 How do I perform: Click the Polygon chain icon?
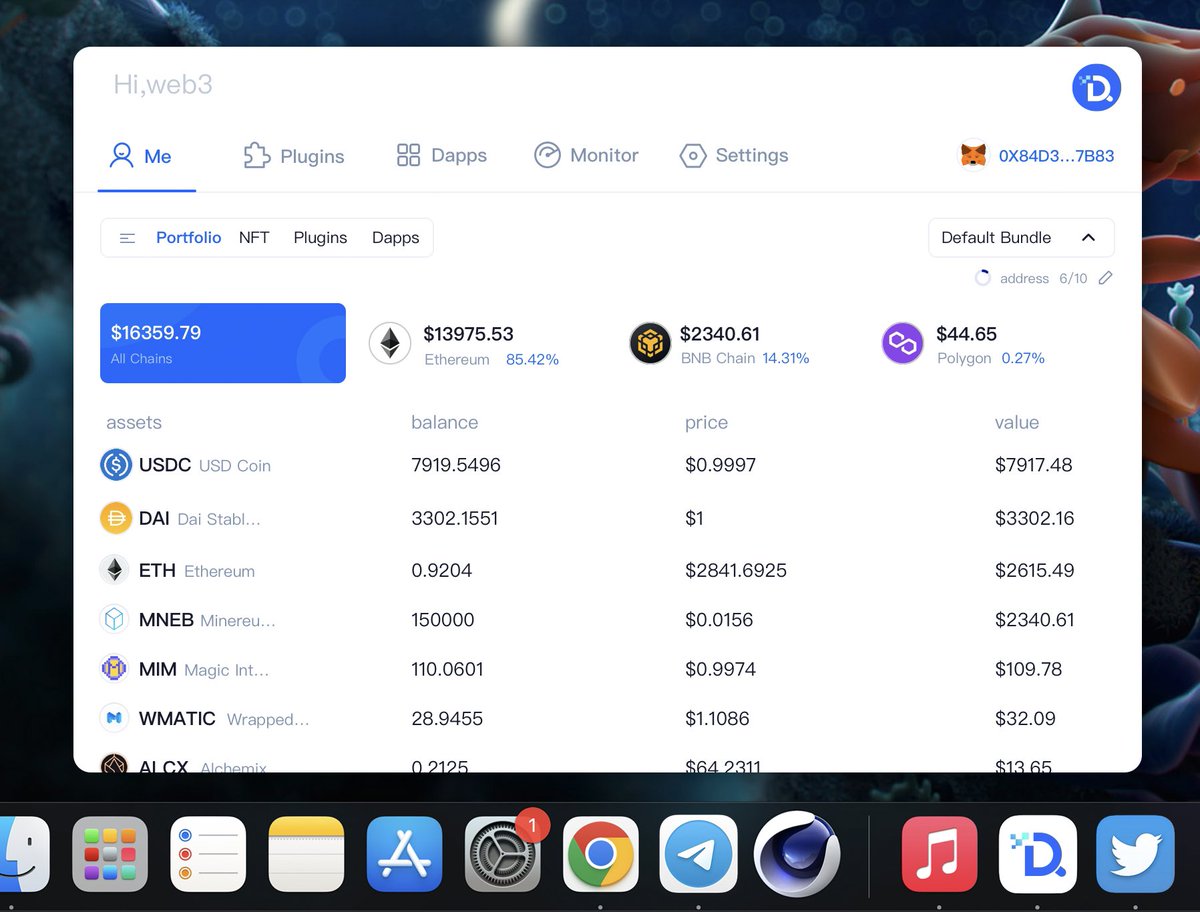pos(902,343)
